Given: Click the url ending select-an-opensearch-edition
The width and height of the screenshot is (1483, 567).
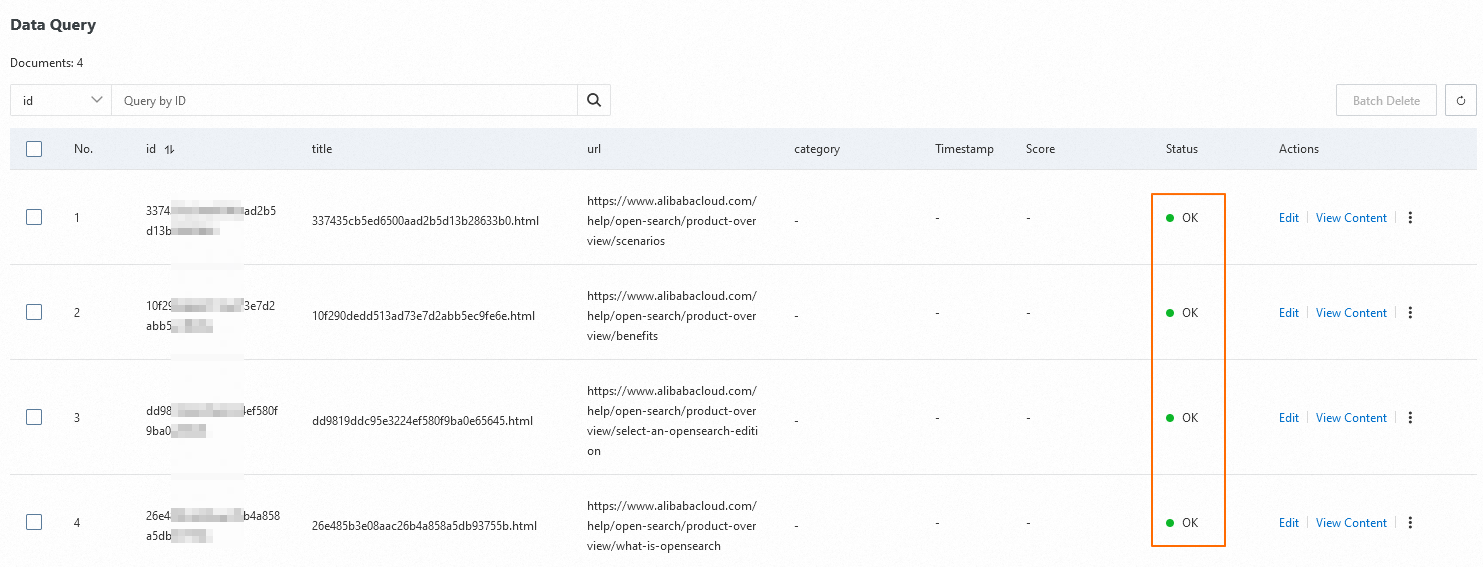Looking at the screenshot, I should point(672,420).
